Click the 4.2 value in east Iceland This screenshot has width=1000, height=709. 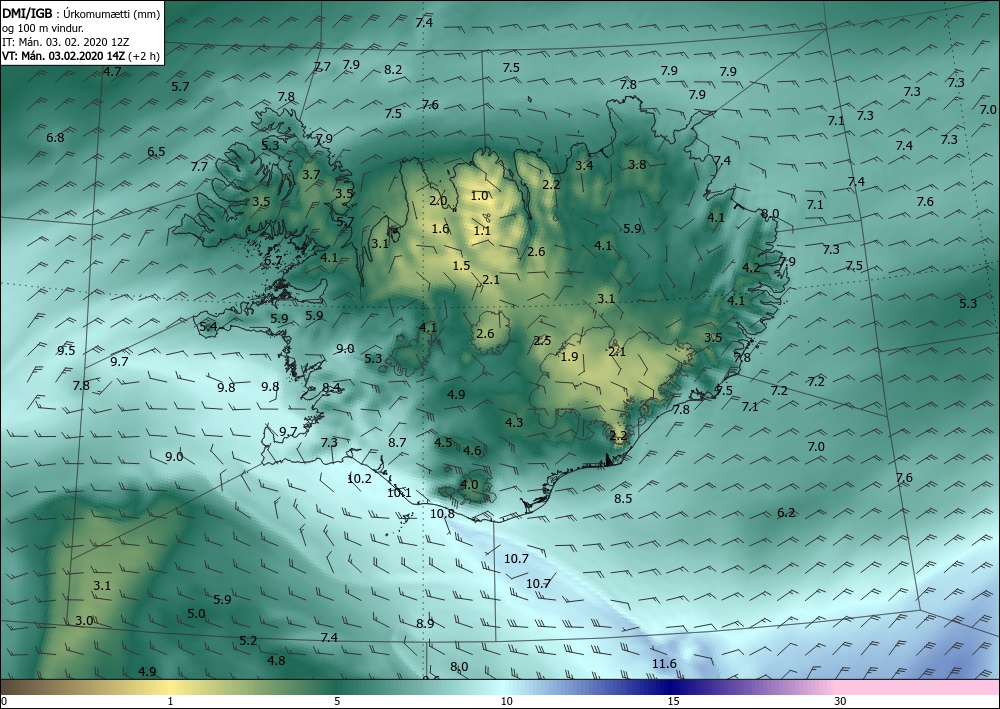click(751, 267)
